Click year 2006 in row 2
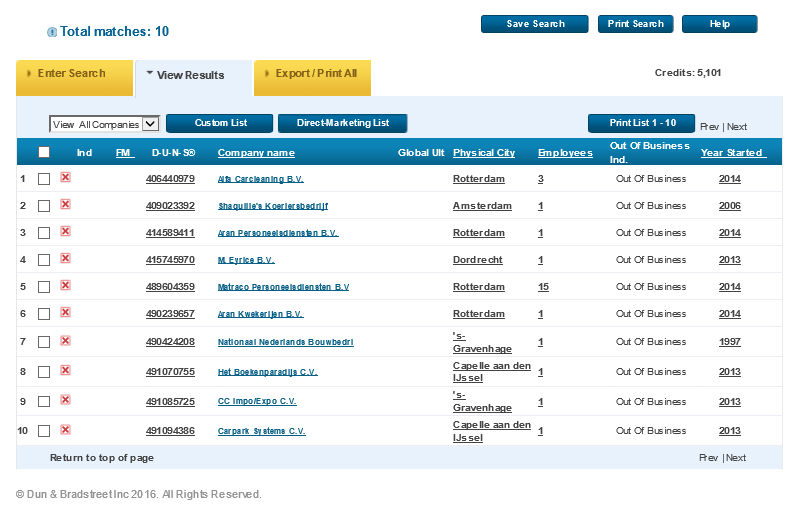796x505 pixels. tap(729, 206)
